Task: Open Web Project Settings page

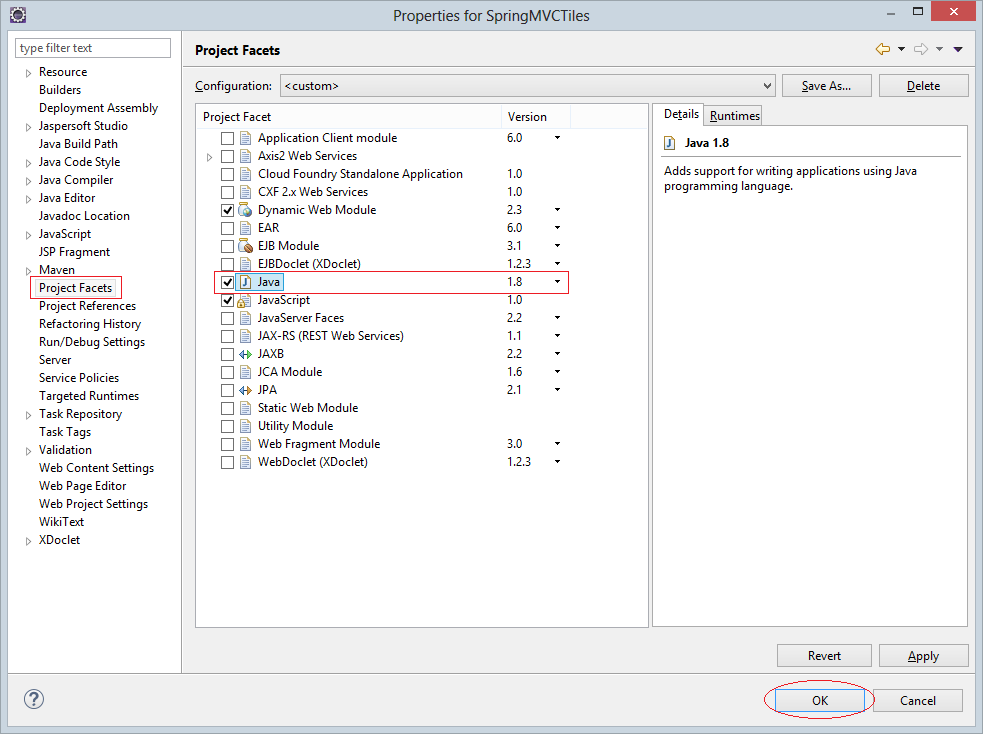Action: click(x=93, y=504)
